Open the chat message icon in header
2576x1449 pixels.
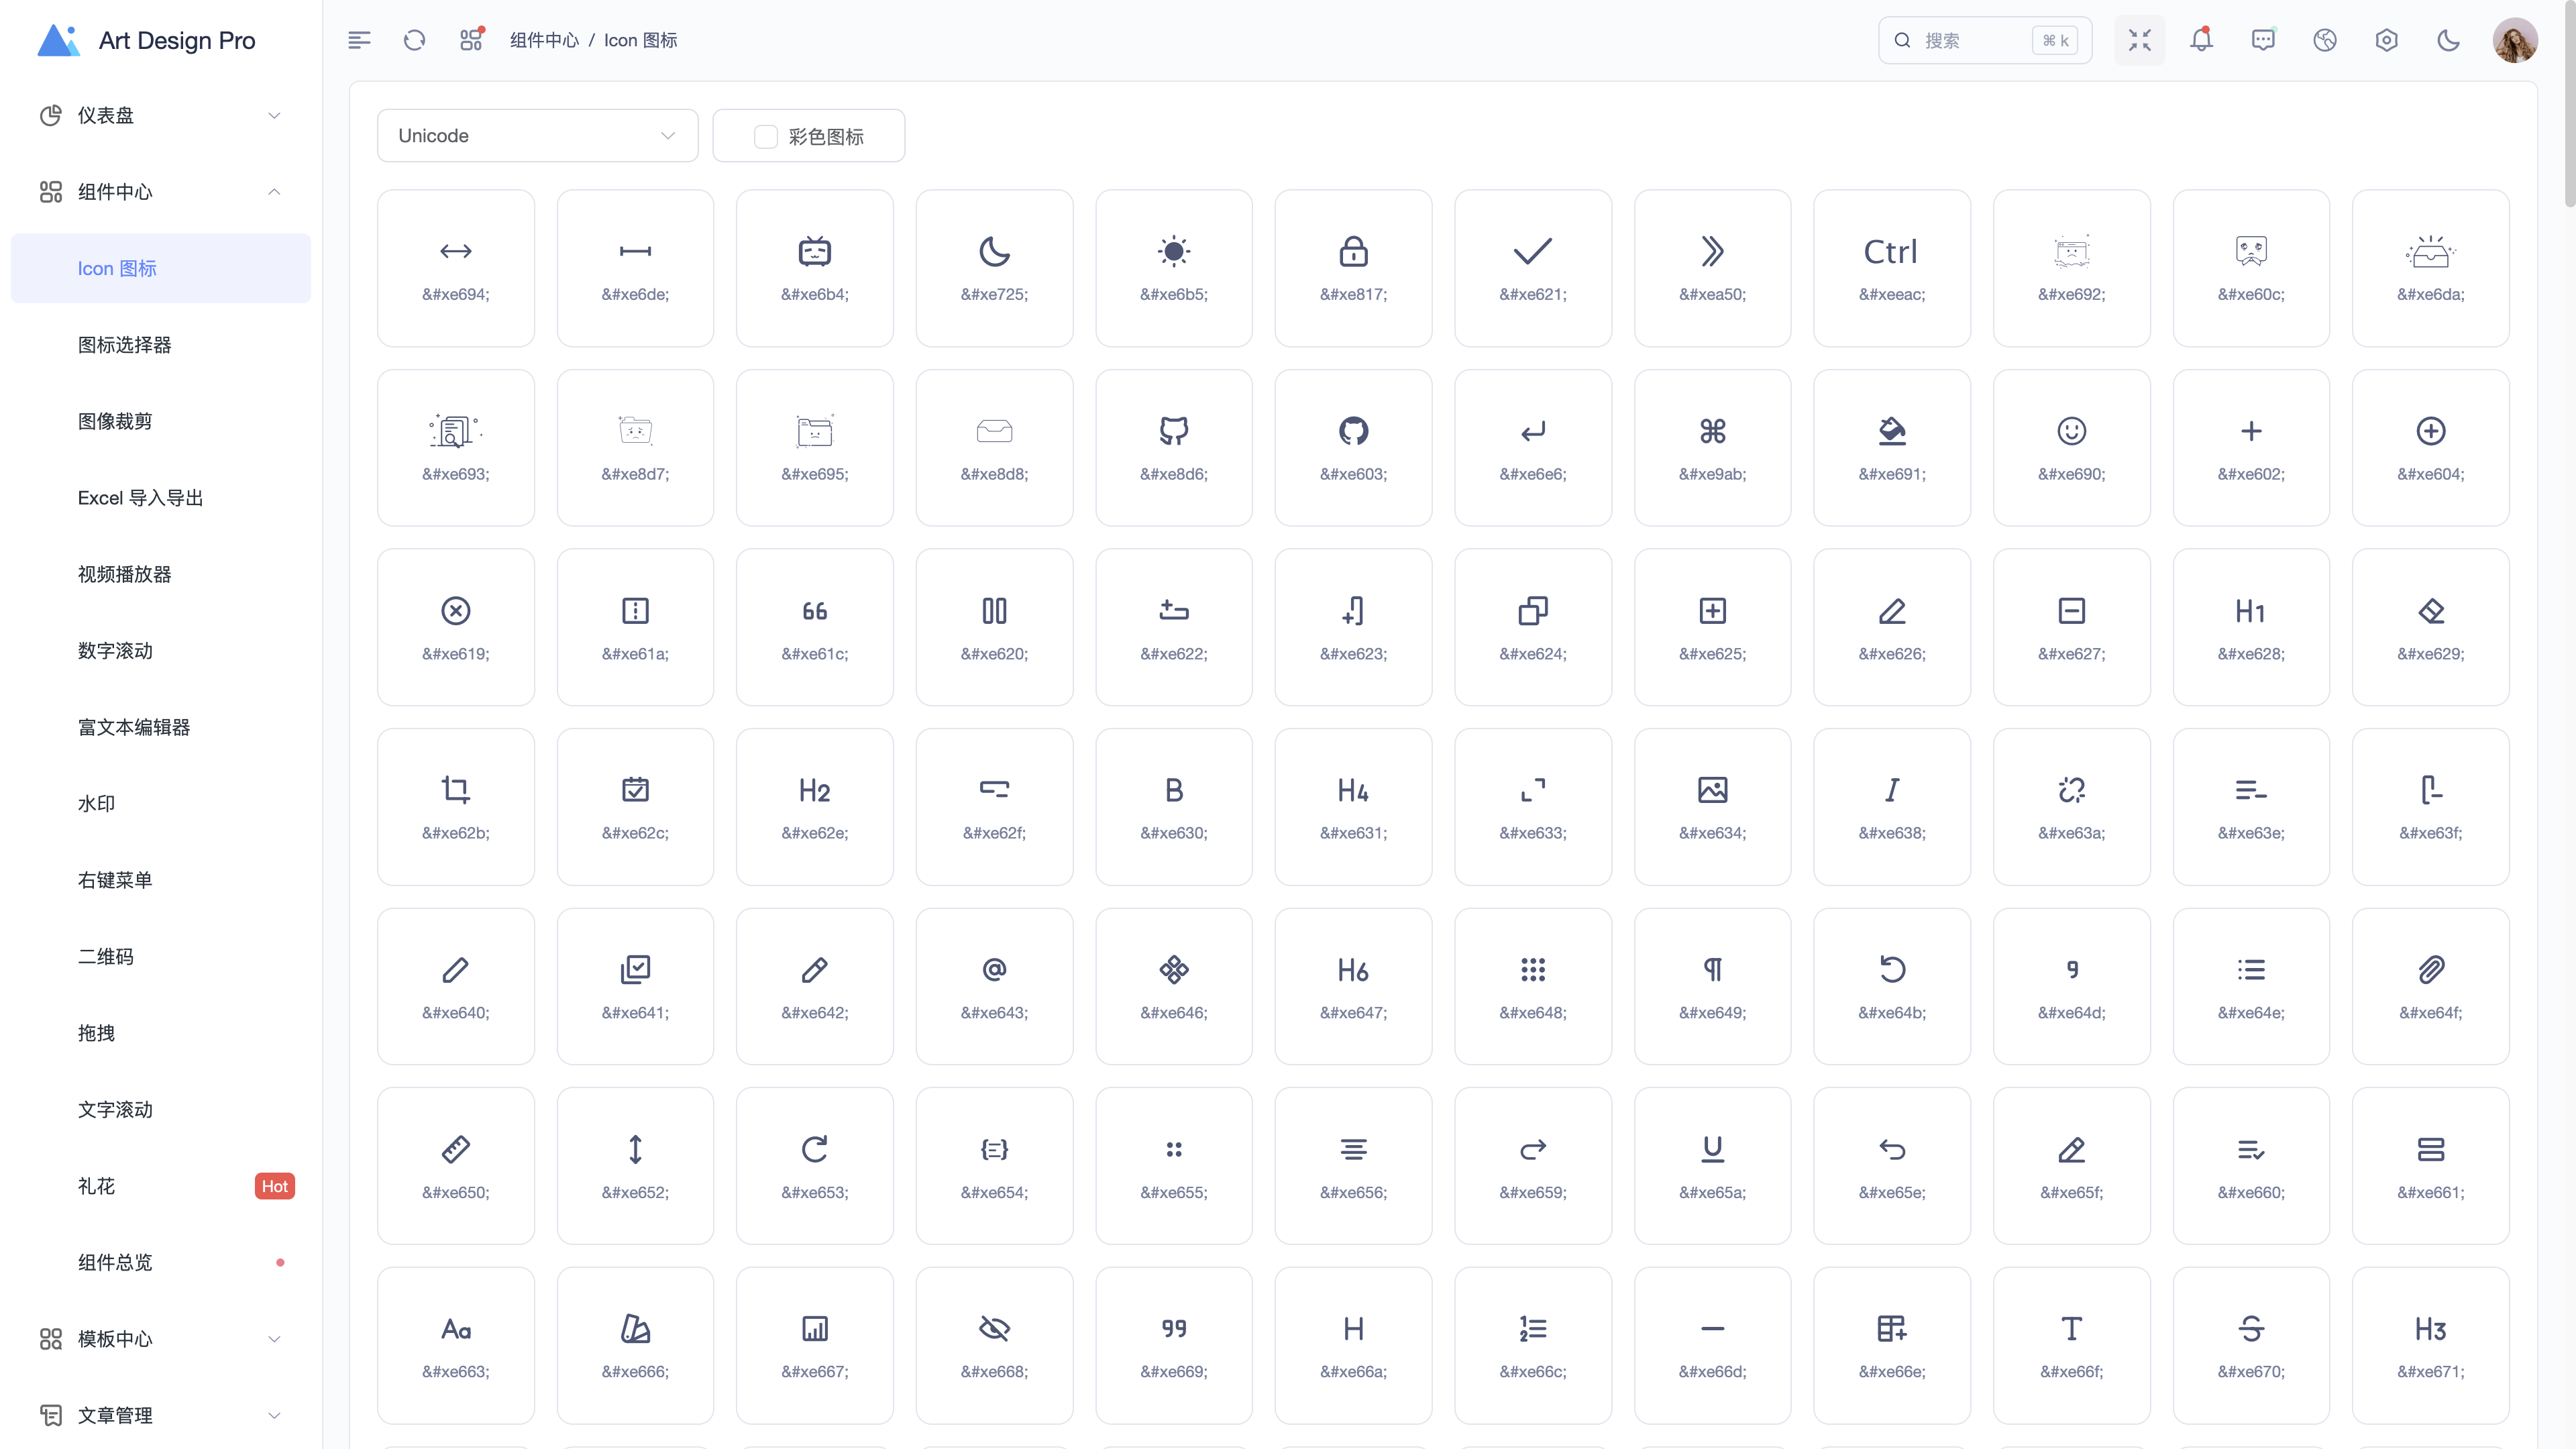pos(2262,40)
